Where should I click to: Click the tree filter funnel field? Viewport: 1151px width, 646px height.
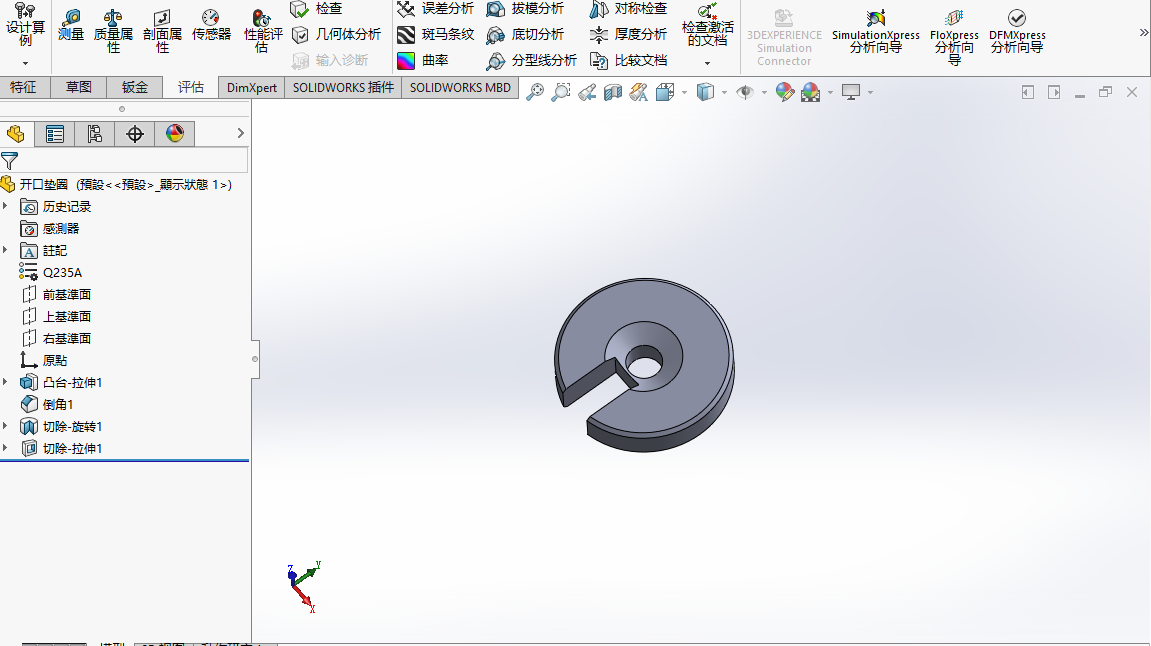124,160
